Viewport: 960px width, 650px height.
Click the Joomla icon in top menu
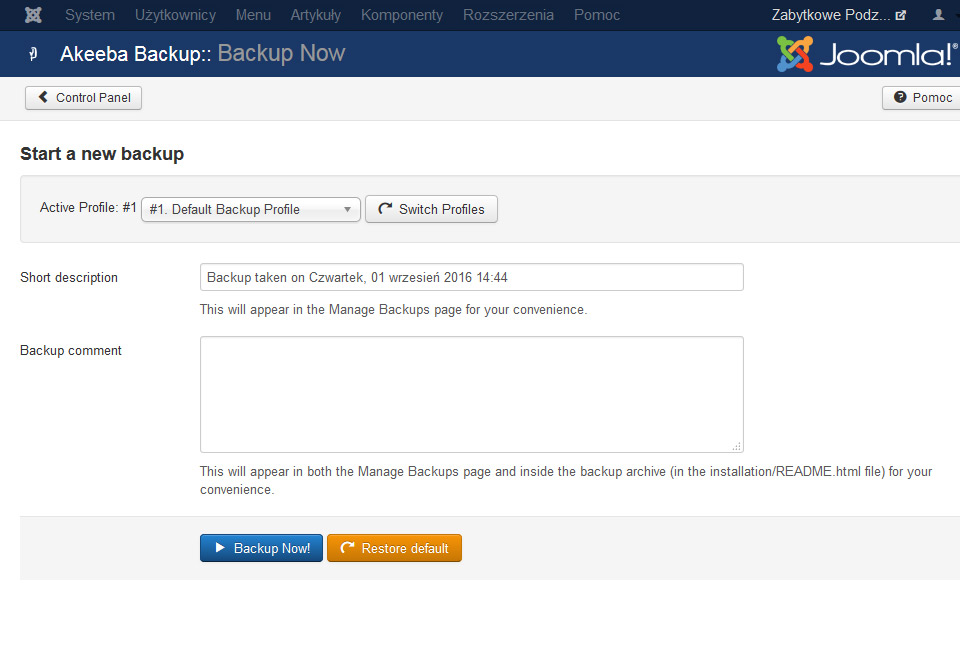coord(33,15)
